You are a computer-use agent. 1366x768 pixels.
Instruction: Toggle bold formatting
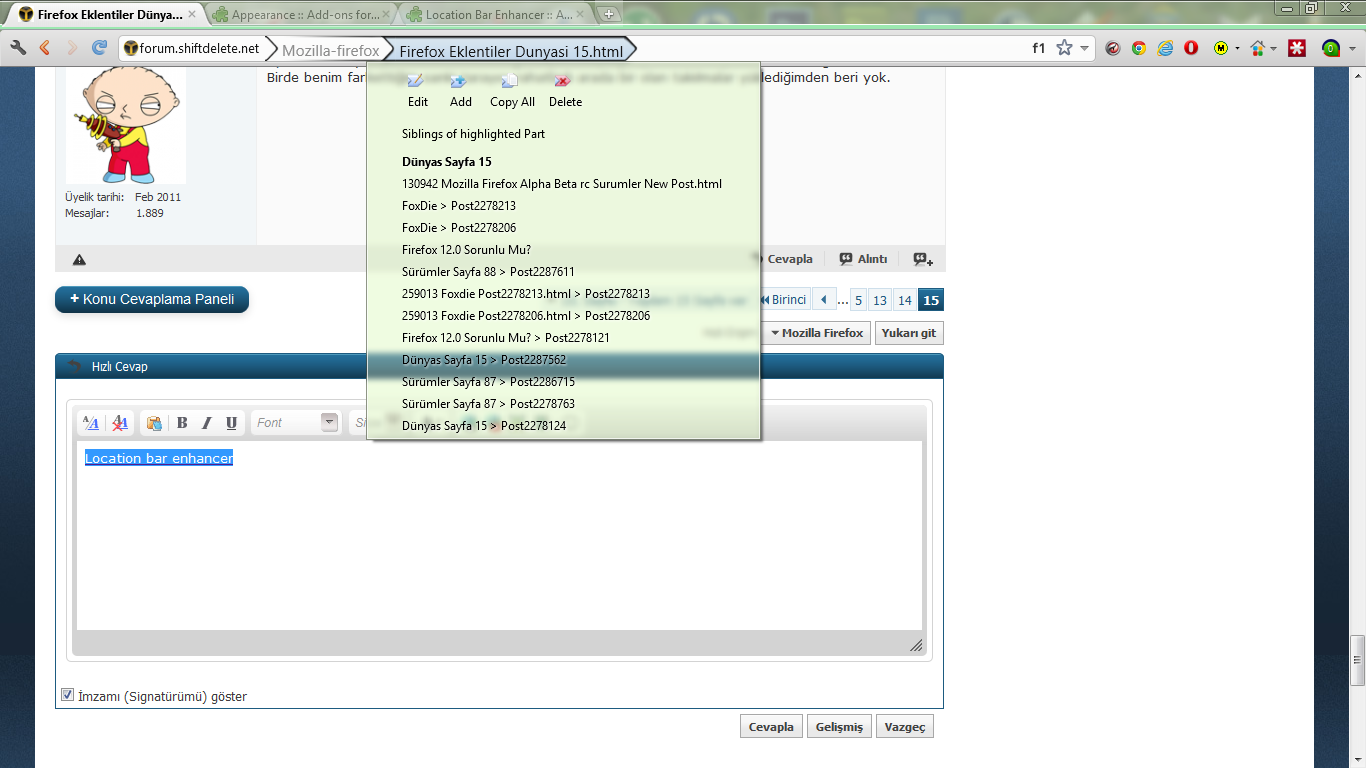point(182,423)
